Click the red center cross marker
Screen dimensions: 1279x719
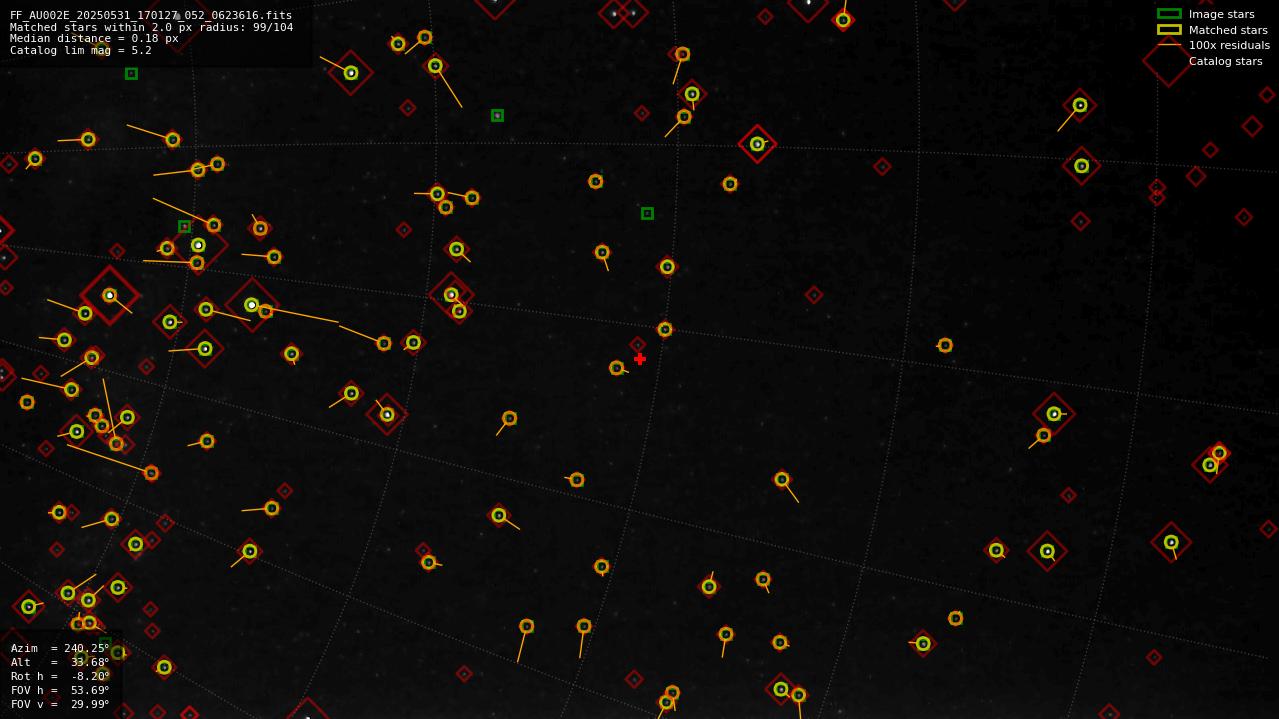(x=640, y=359)
